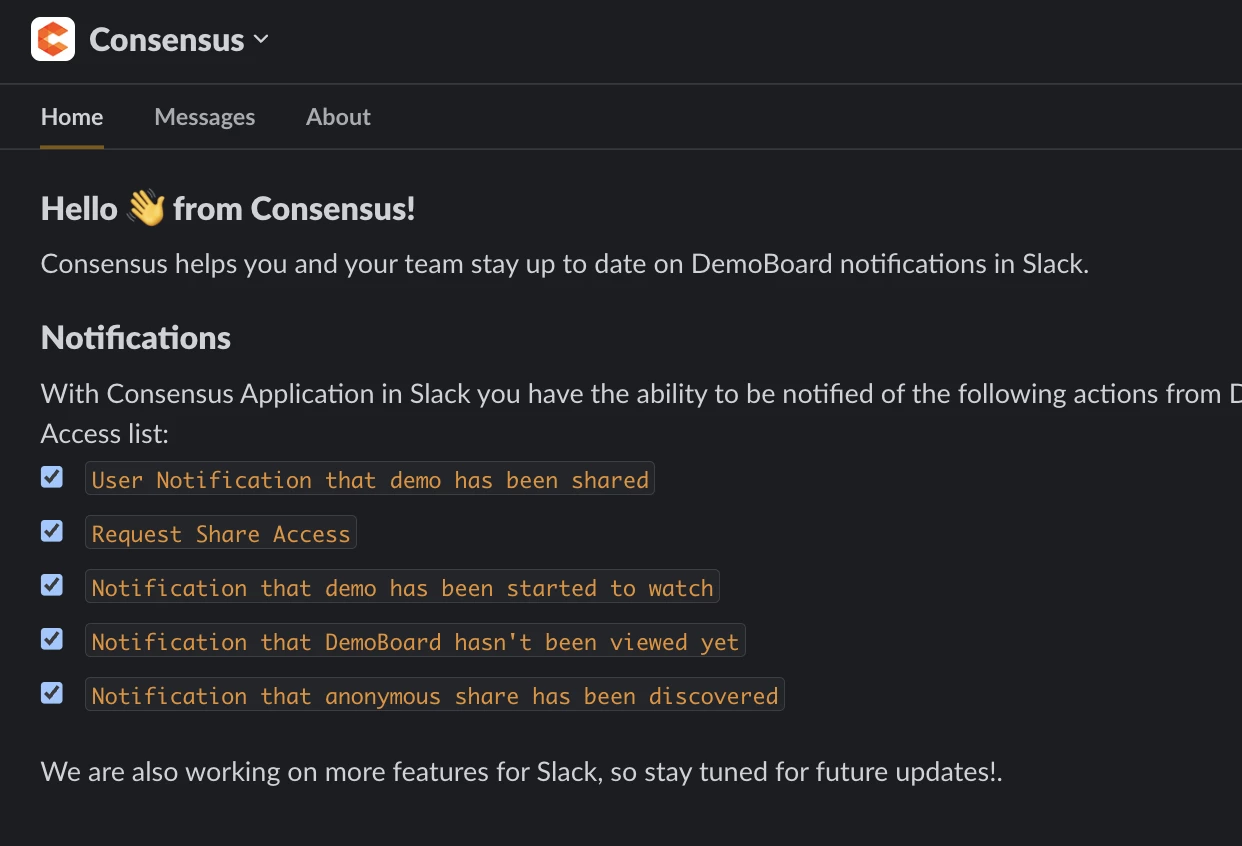Switch to the Home tab
The height and width of the screenshot is (846, 1242).
[x=72, y=117]
